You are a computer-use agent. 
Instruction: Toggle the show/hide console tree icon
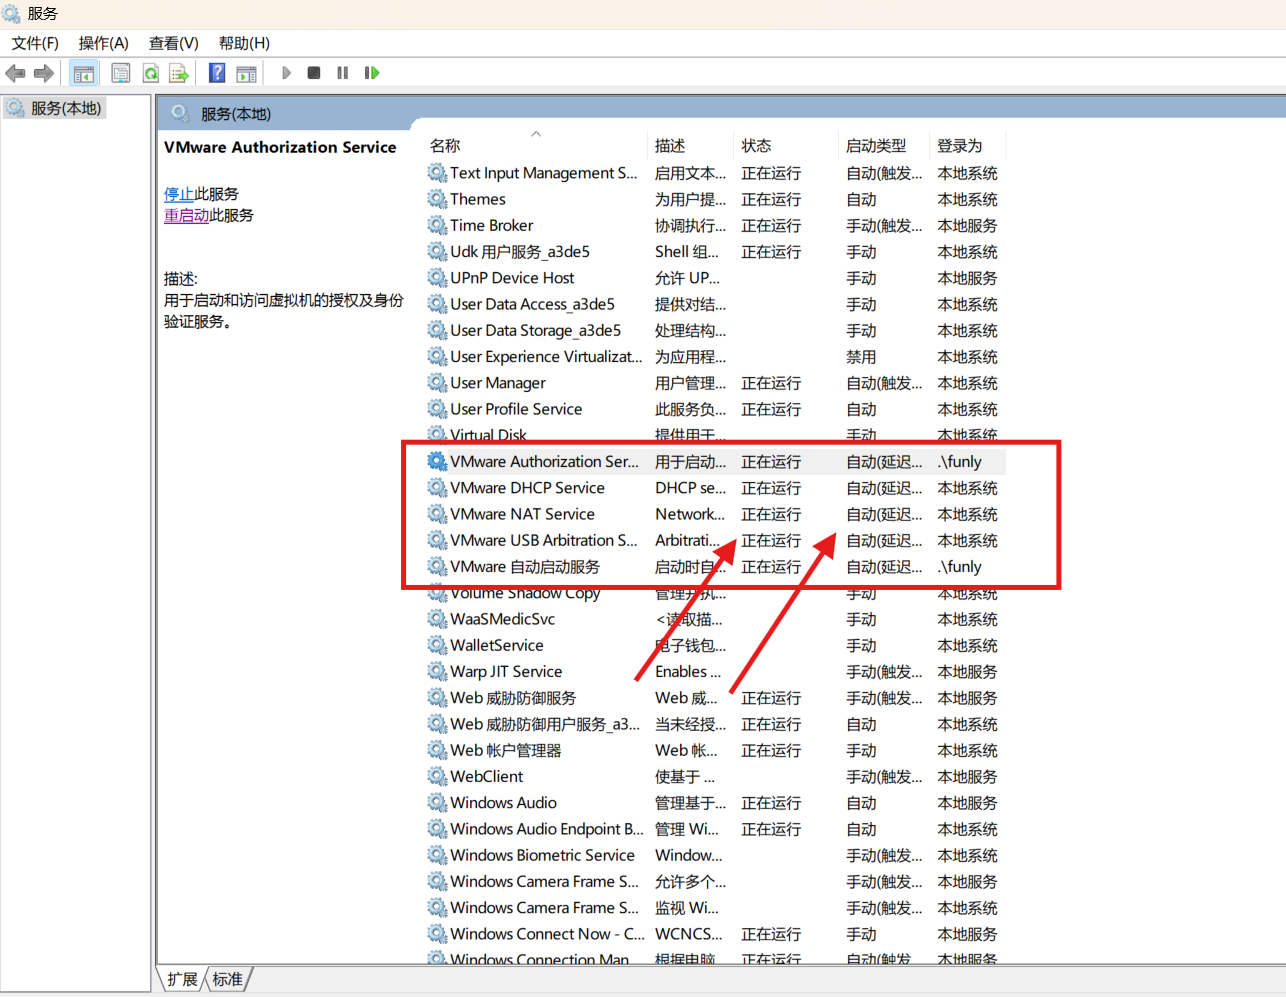[84, 73]
